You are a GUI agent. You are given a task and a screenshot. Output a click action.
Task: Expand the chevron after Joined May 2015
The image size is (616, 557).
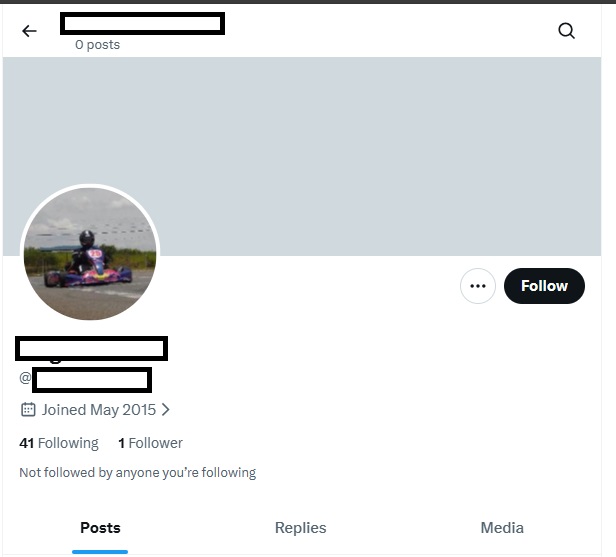click(166, 409)
